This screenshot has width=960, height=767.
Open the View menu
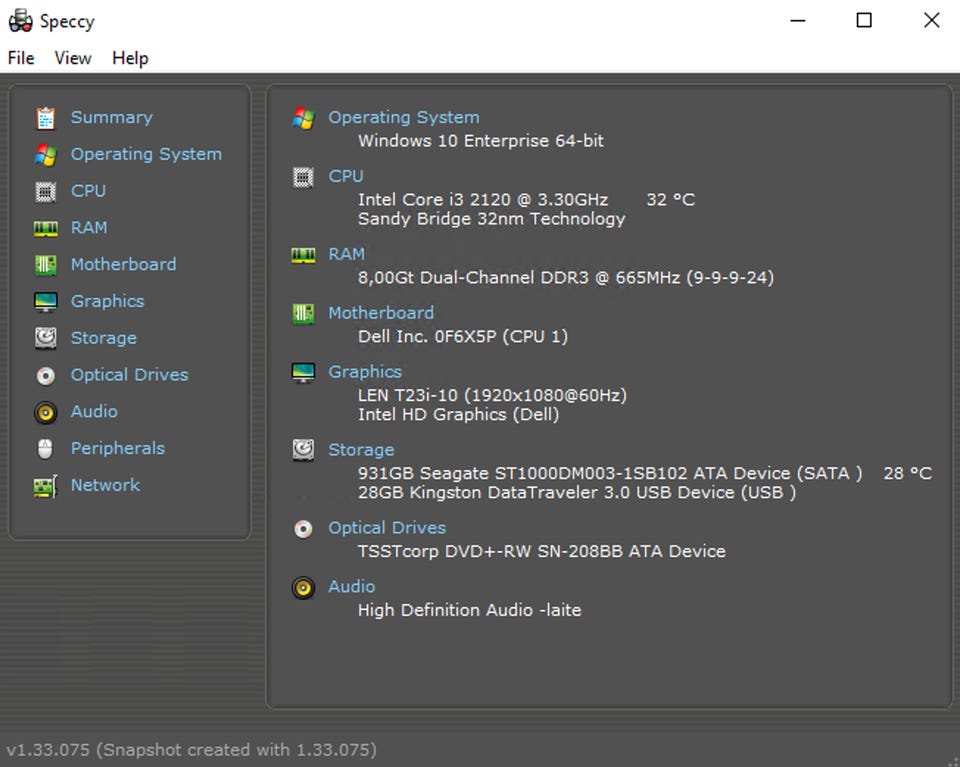click(73, 58)
